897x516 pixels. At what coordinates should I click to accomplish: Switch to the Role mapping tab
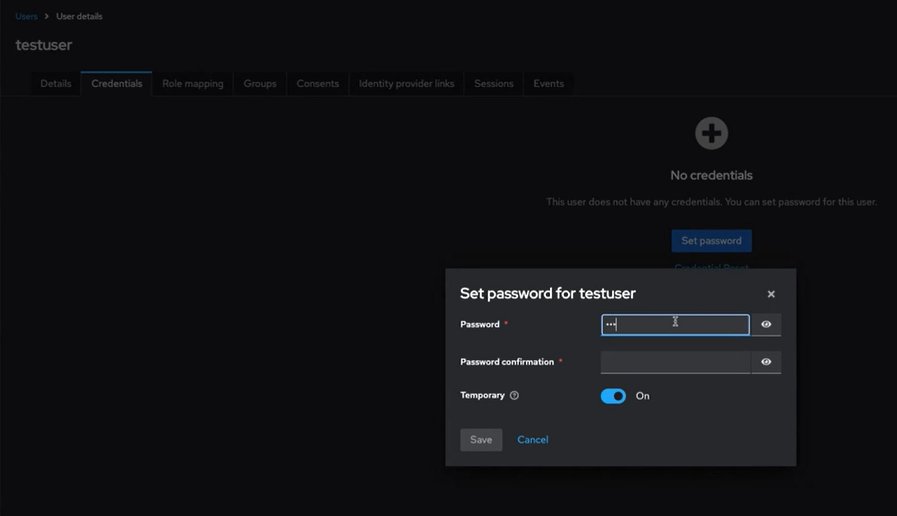(193, 84)
